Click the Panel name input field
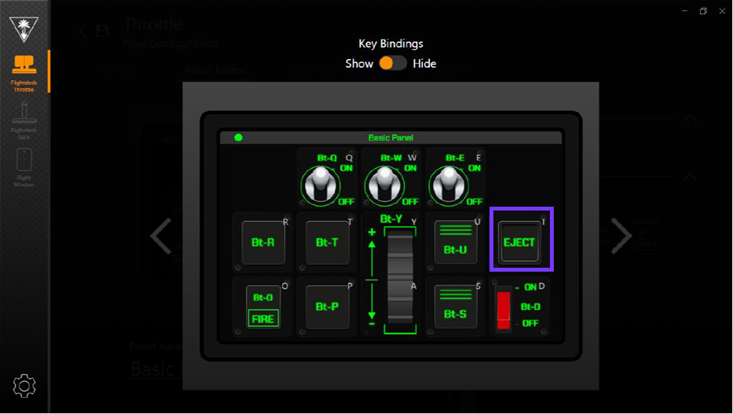 [157, 369]
